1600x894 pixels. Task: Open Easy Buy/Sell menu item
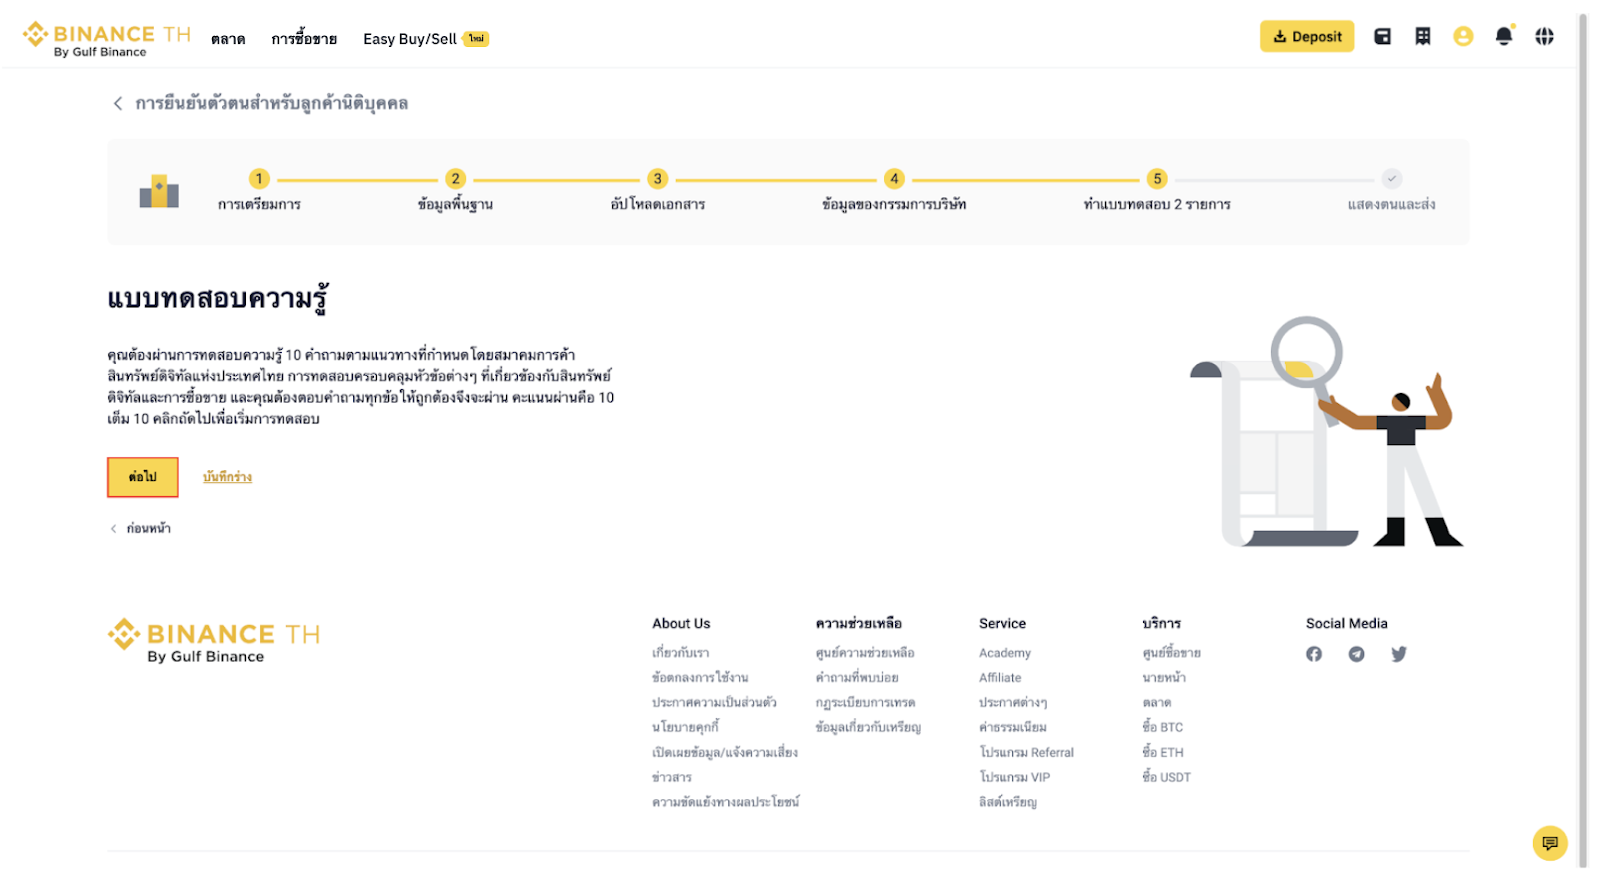pyautogui.click(x=410, y=39)
